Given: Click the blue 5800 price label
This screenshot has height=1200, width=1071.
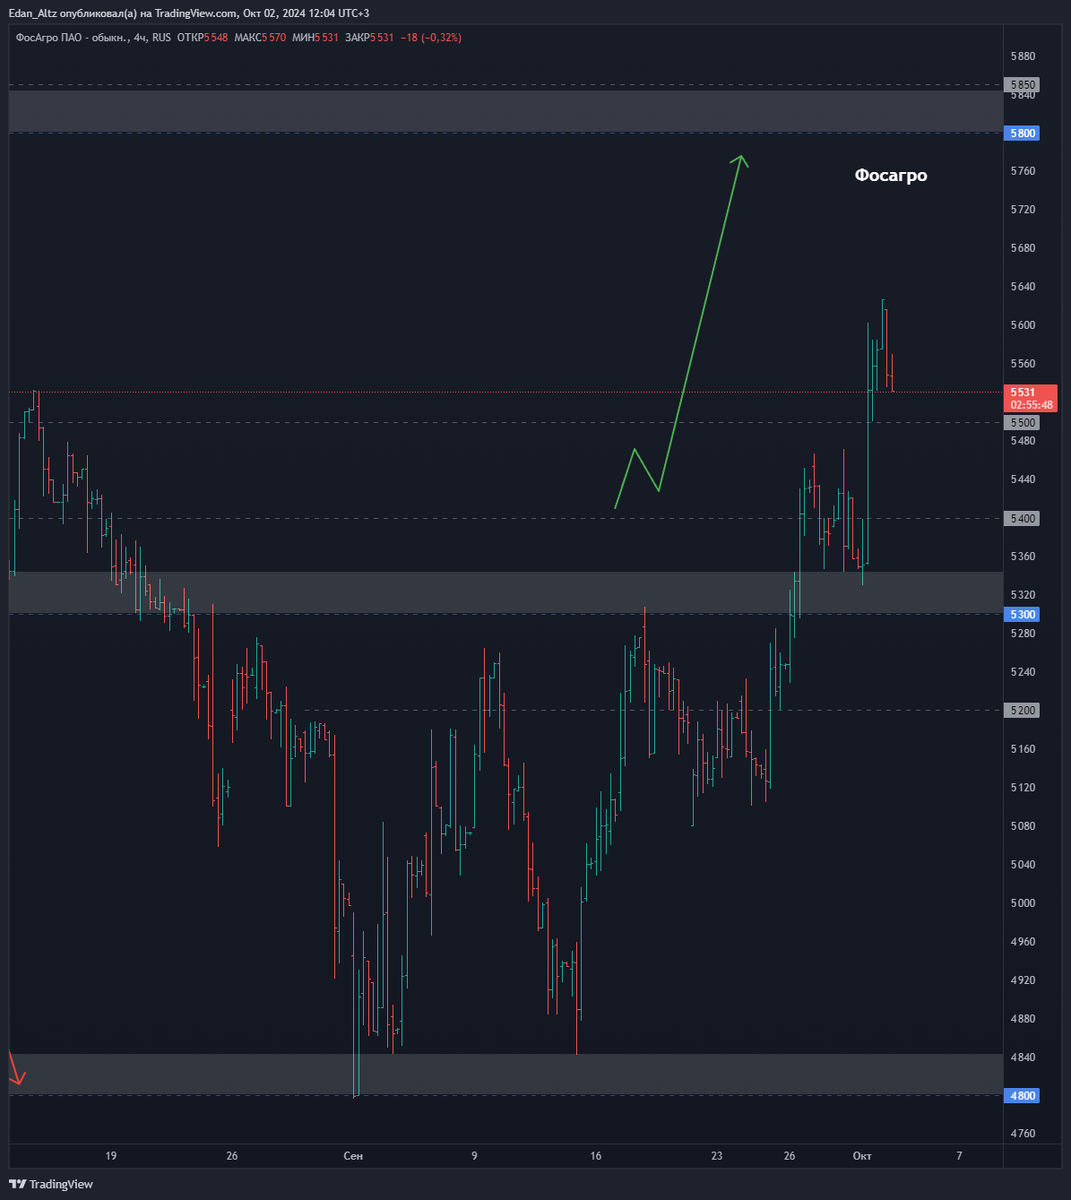Looking at the screenshot, I should pyautogui.click(x=1023, y=133).
